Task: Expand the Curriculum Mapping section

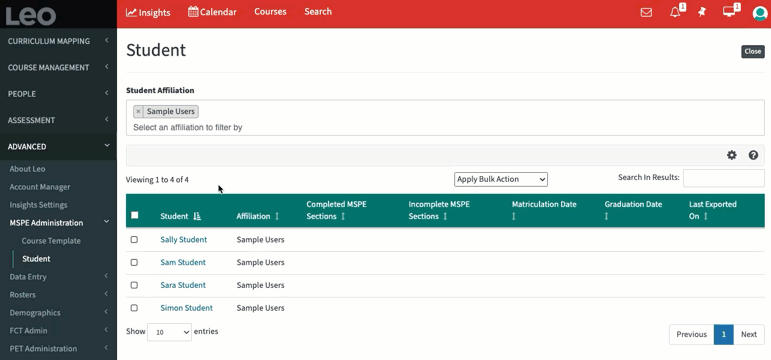Action: pos(58,41)
